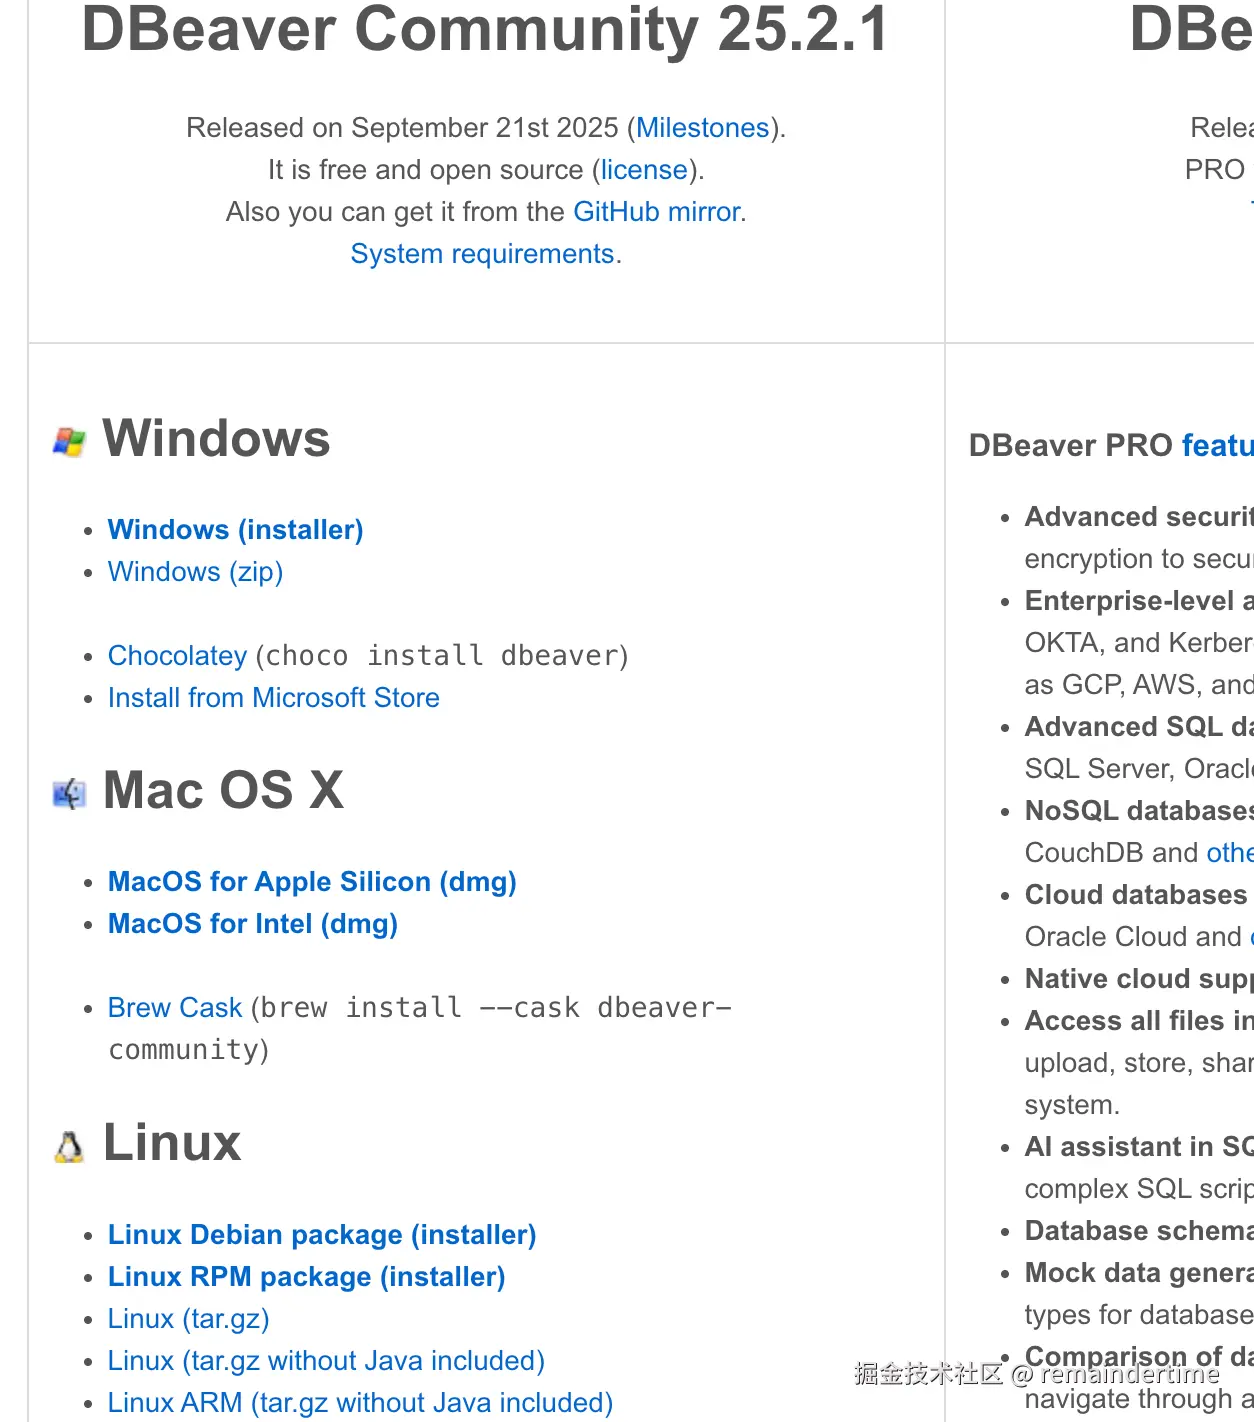Download MacOS for Intel dmg

click(253, 924)
